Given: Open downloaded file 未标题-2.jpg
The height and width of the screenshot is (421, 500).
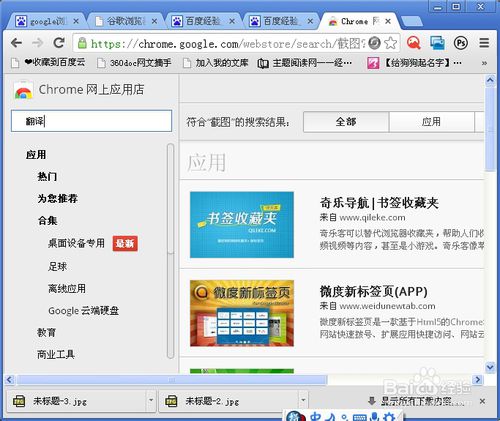Looking at the screenshot, I should [229, 401].
